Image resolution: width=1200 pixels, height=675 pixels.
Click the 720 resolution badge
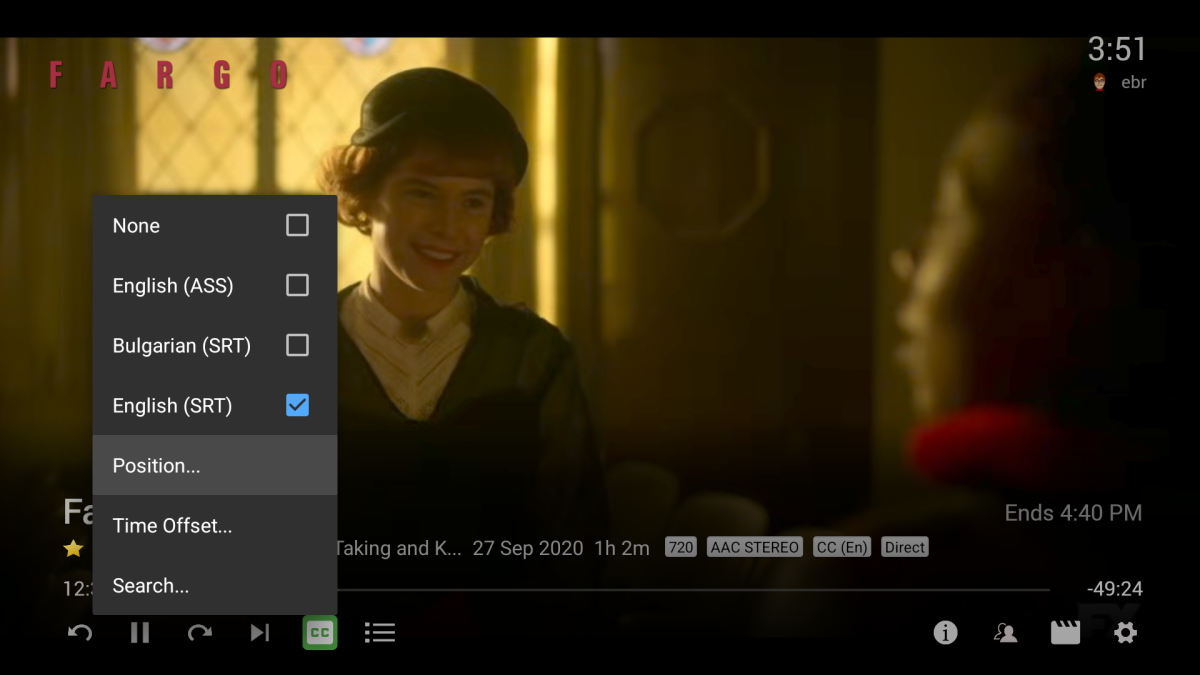click(680, 547)
